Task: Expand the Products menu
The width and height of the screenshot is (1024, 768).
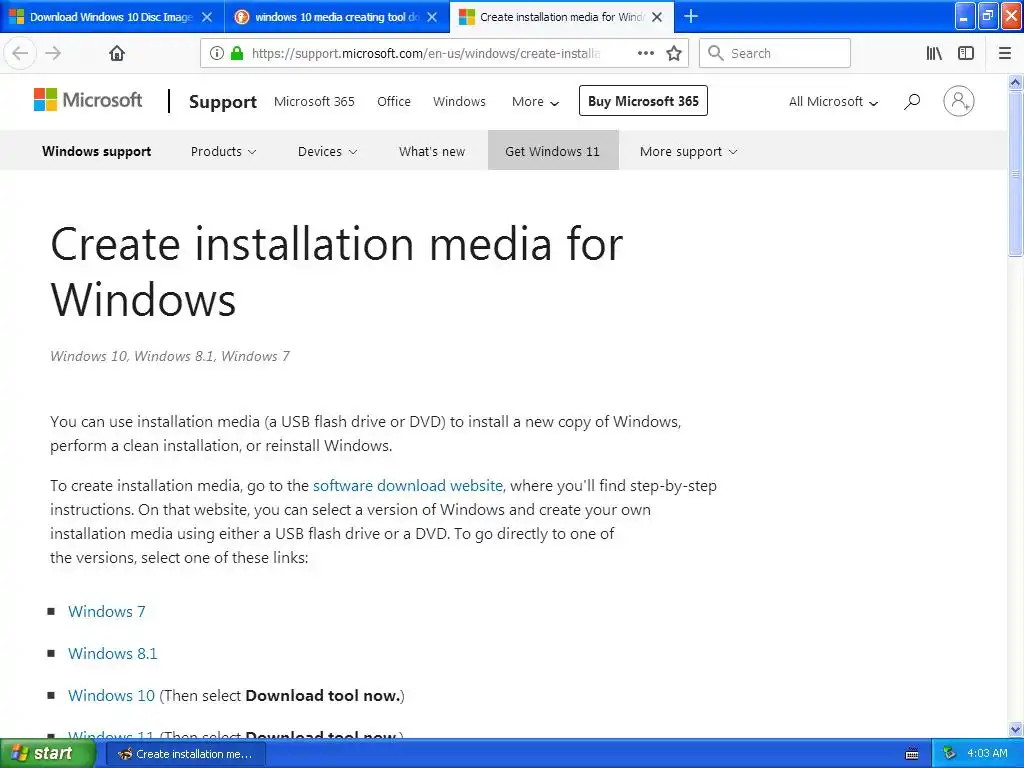Action: point(223,152)
